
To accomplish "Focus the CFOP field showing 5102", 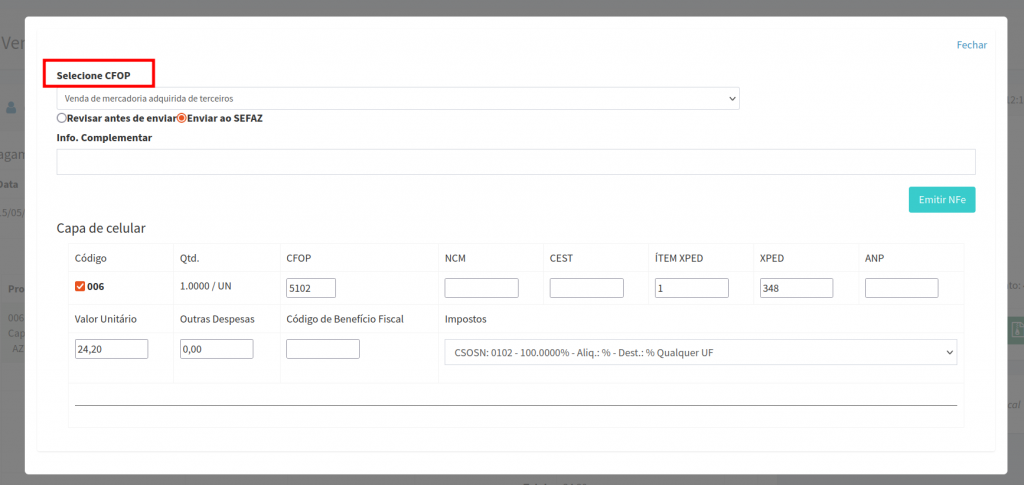I will click(x=310, y=288).
